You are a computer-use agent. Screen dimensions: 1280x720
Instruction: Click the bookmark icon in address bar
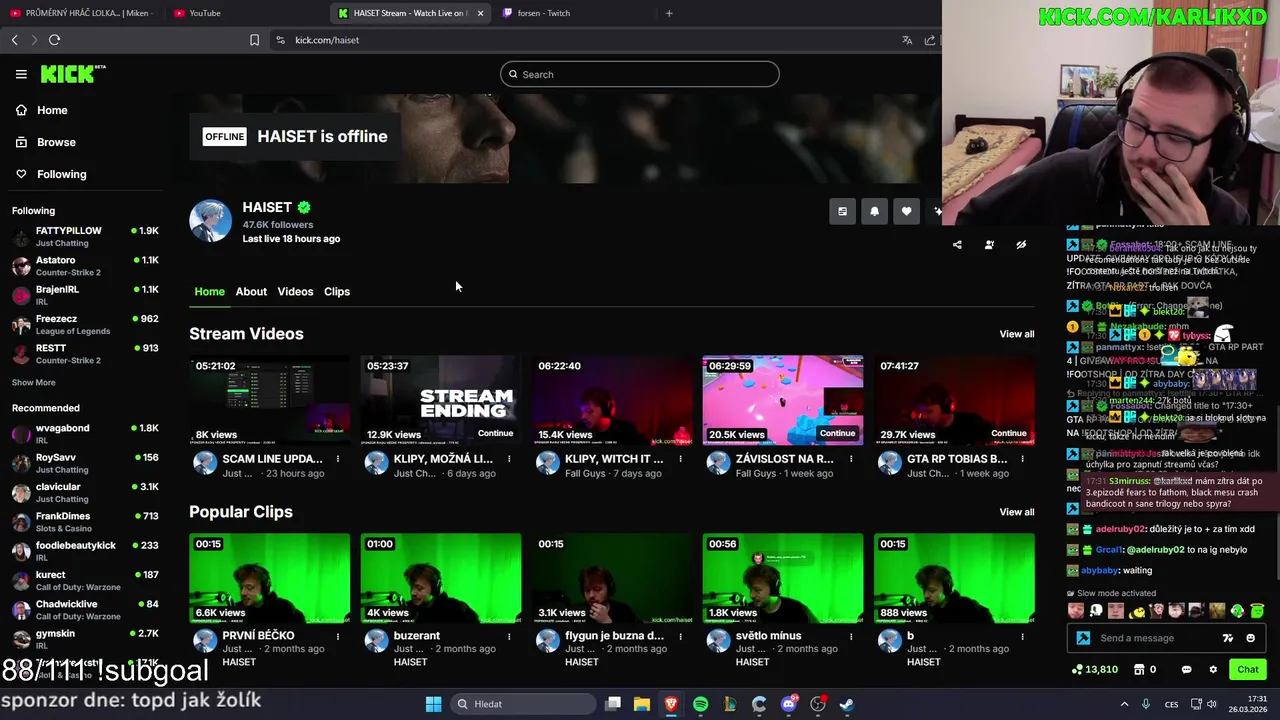coord(254,40)
